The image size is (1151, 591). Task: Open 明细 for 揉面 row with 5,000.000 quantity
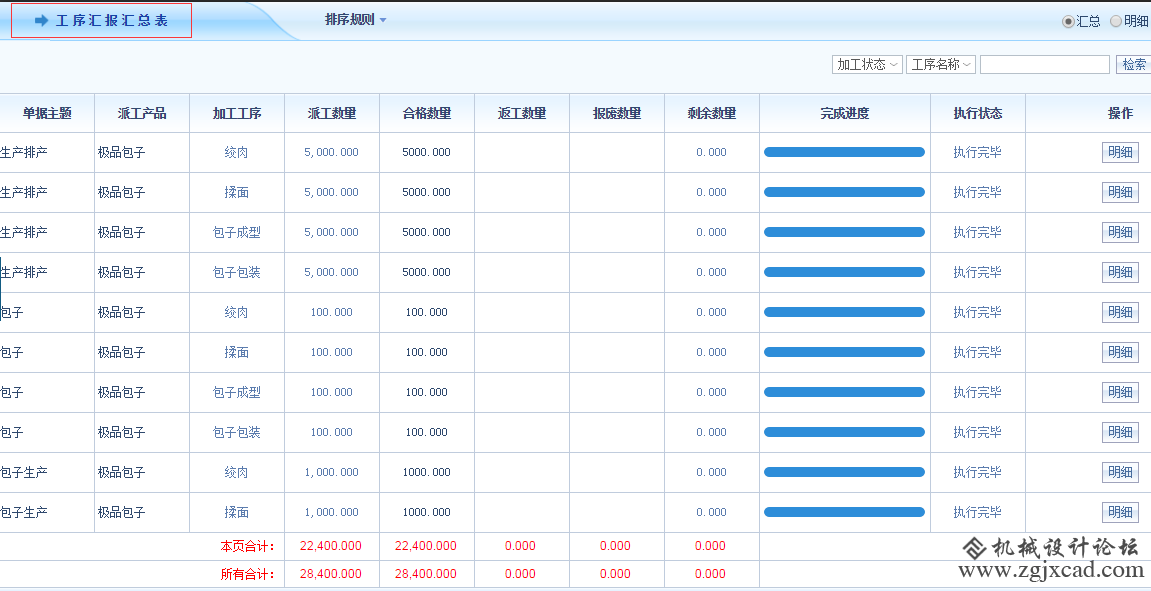tap(1120, 192)
